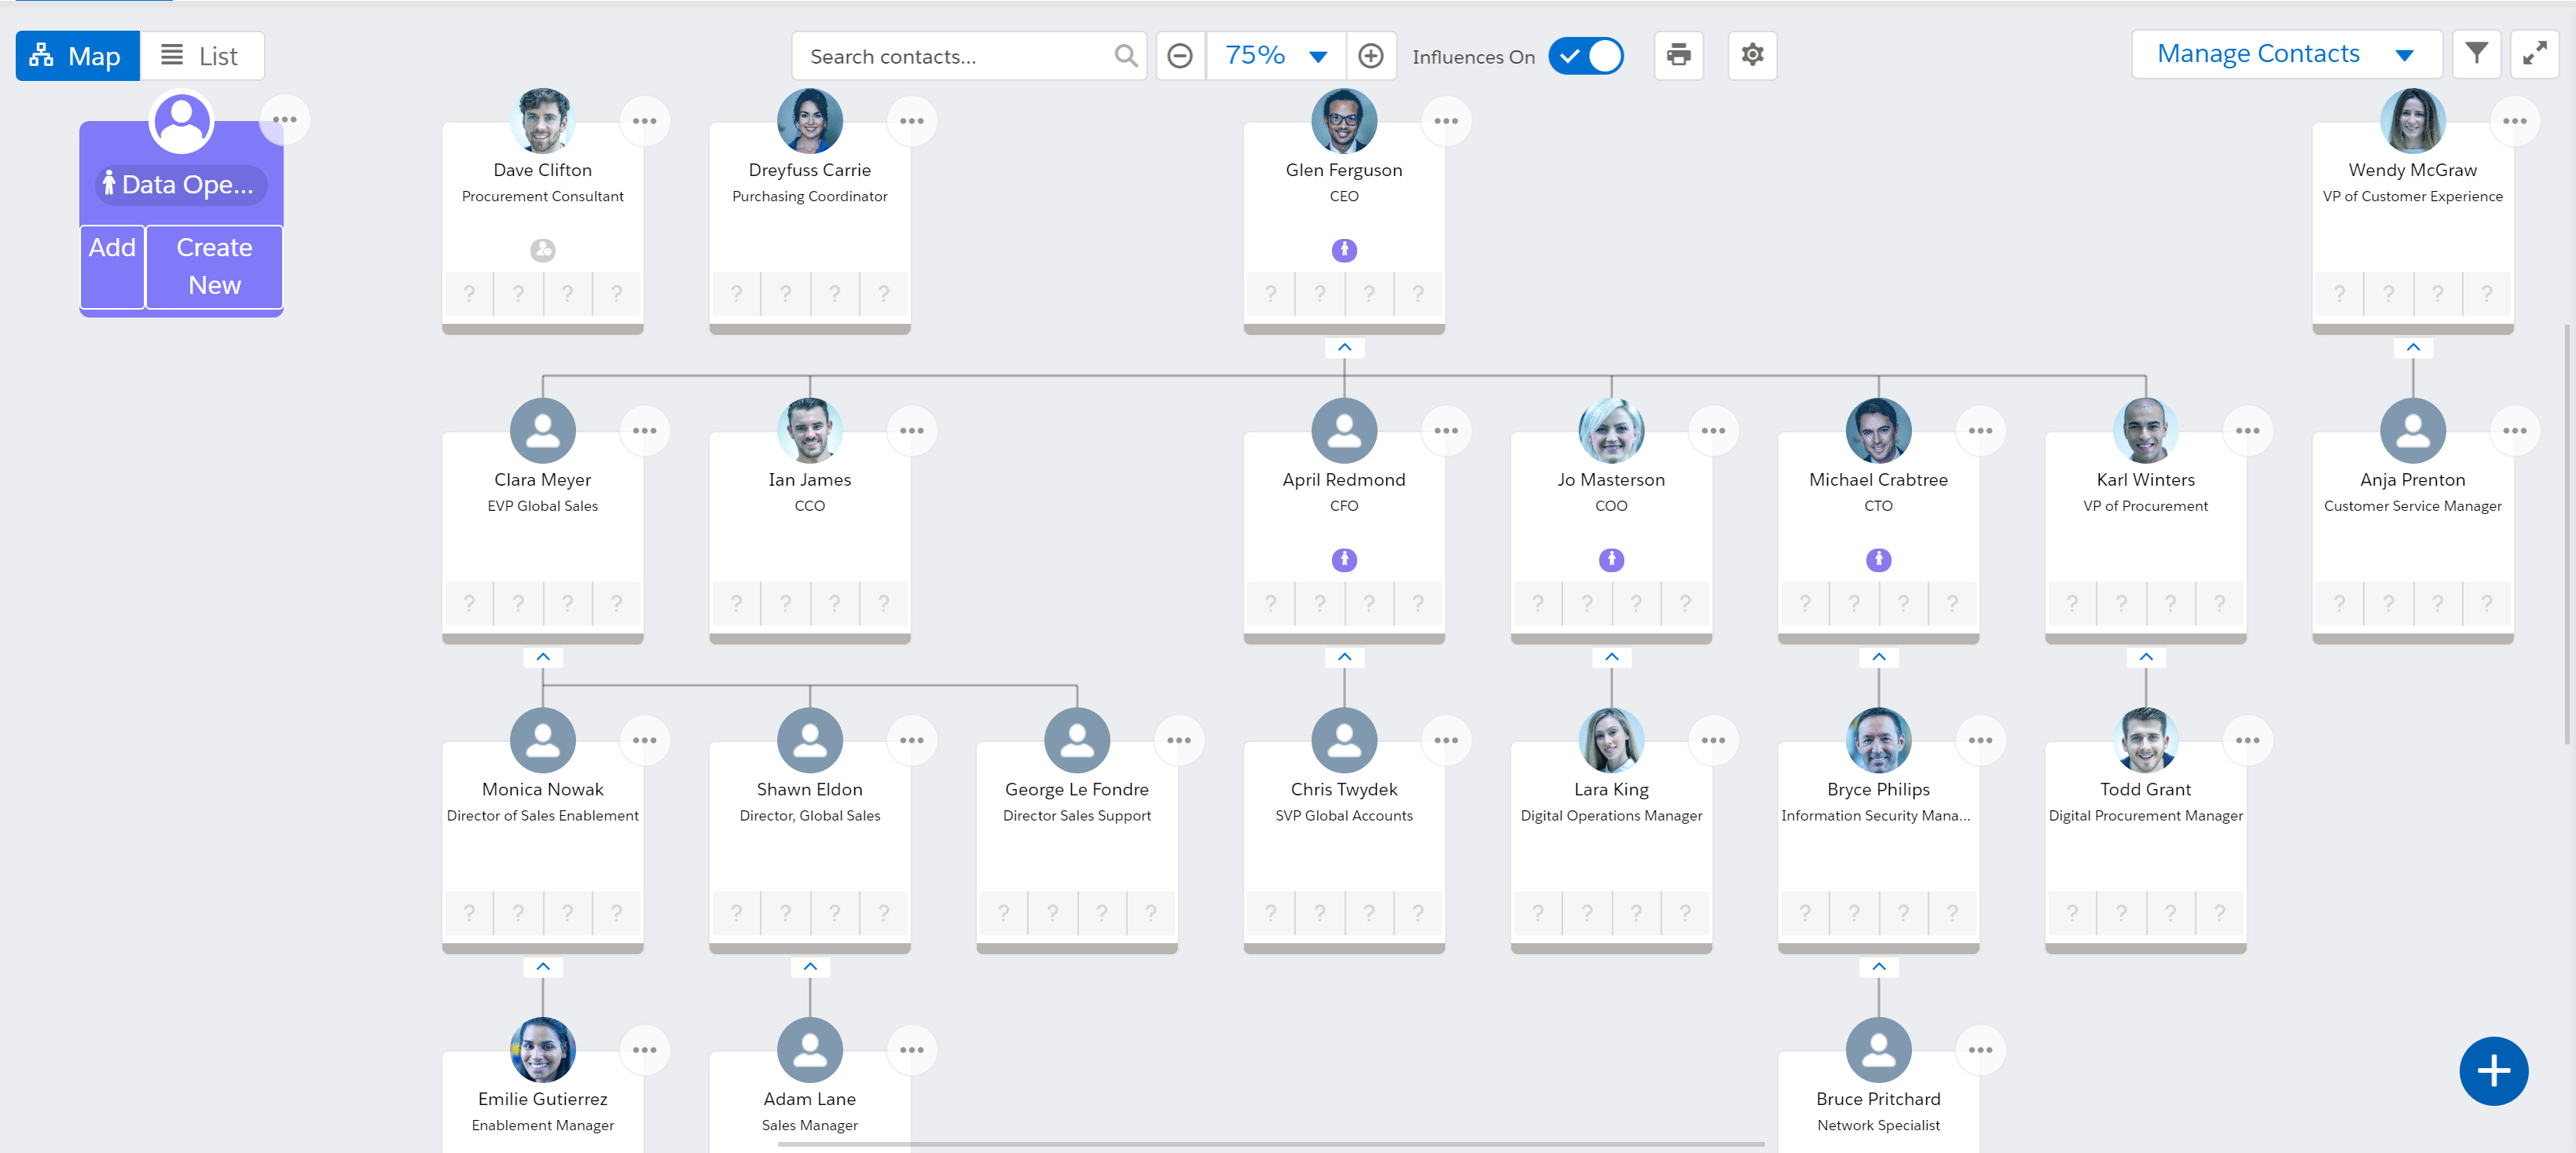Open the filter funnel icon

tap(2476, 54)
